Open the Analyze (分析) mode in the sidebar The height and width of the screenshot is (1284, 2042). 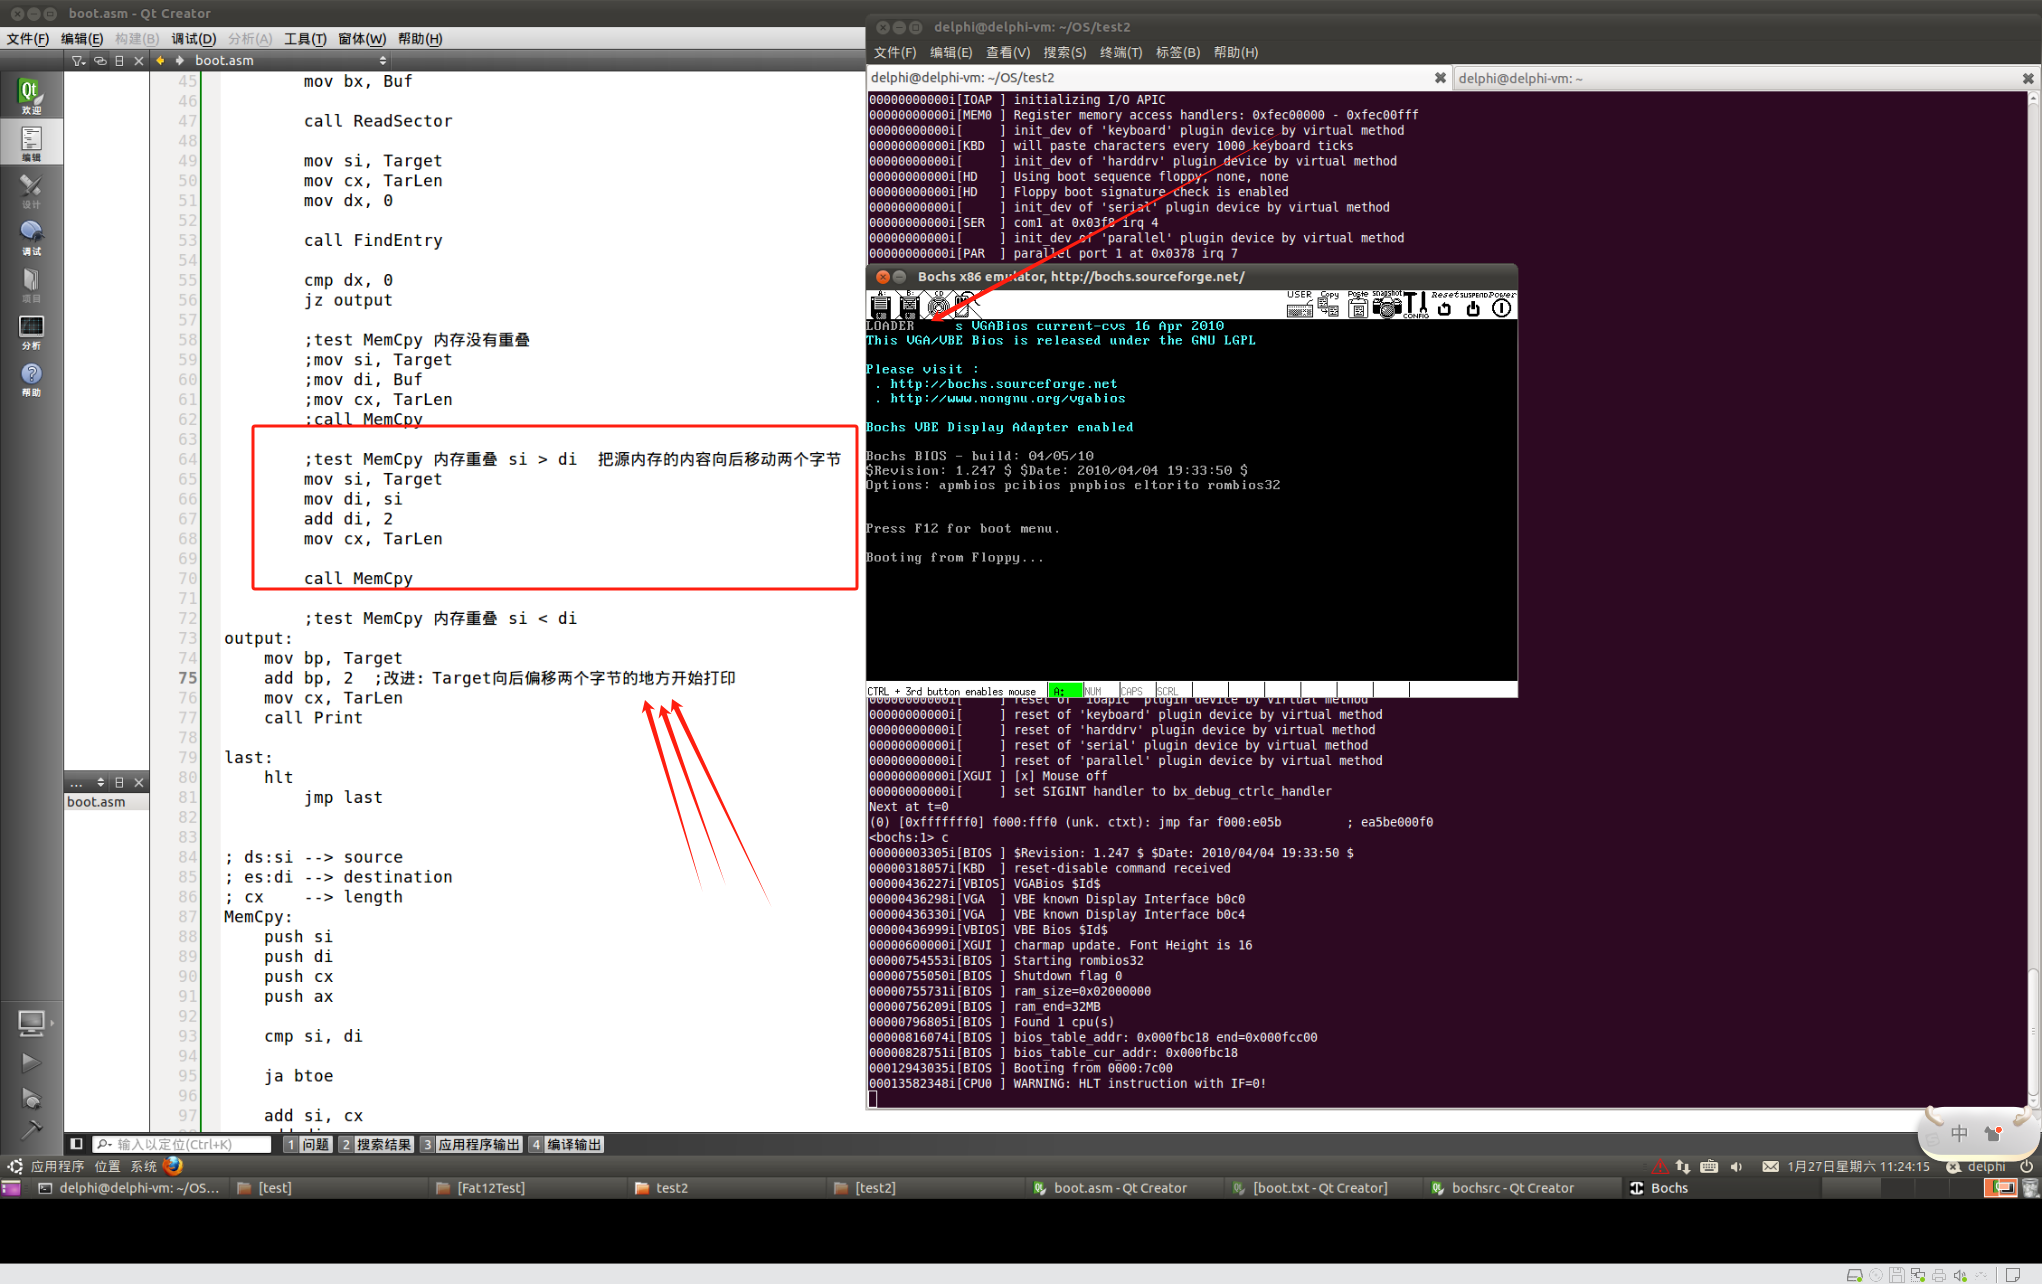click(x=30, y=332)
